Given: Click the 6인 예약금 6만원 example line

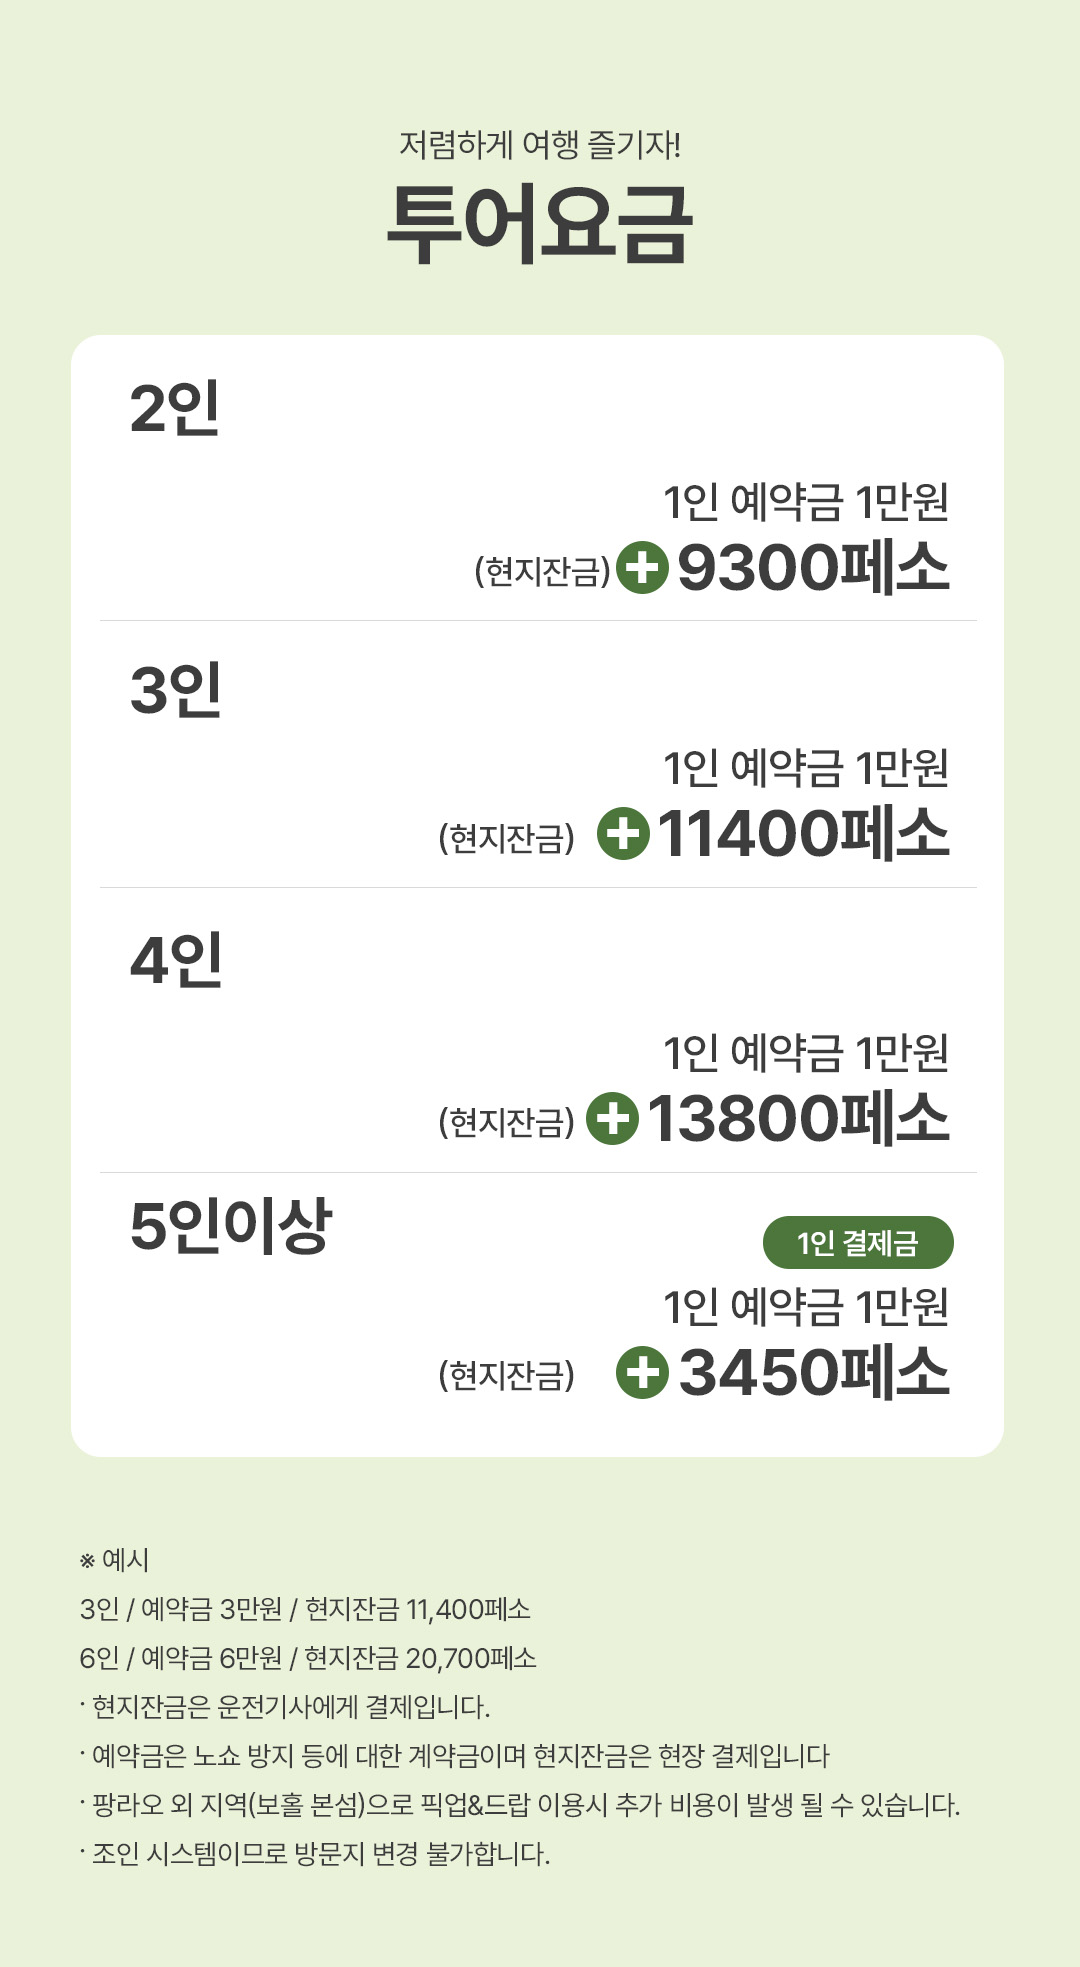Looking at the screenshot, I should [308, 1658].
